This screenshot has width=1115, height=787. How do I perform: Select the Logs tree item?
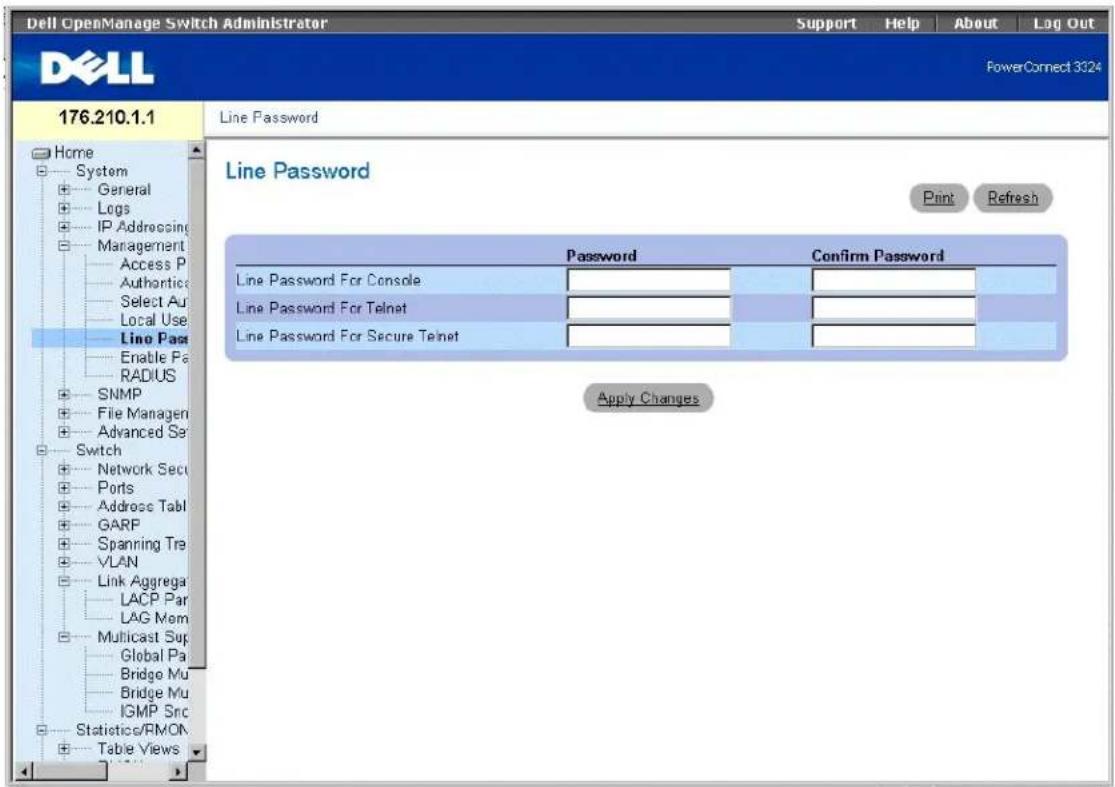pos(114,208)
